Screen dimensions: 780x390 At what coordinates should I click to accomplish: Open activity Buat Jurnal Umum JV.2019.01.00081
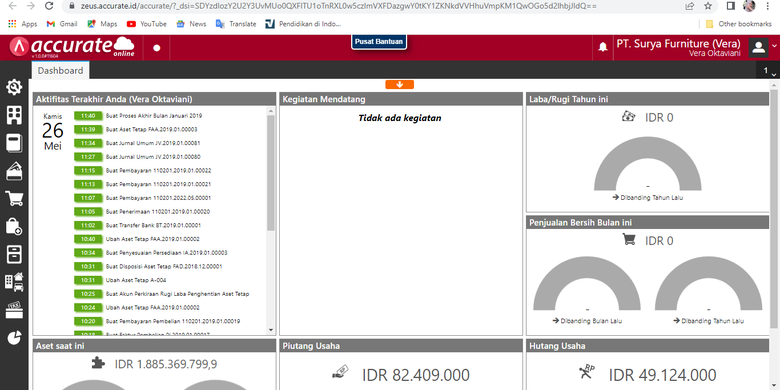pyautogui.click(x=153, y=143)
